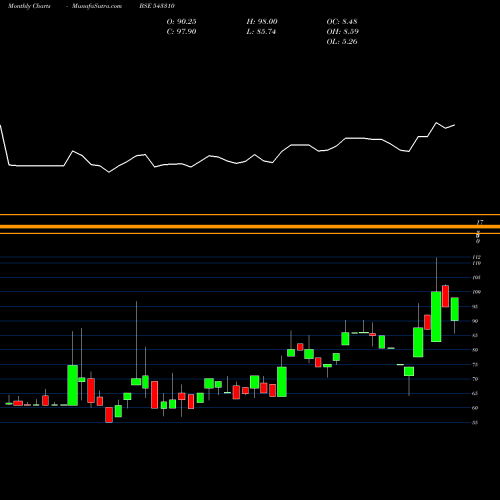The width and height of the screenshot is (500, 500).
Task: Click the '75' price axis label
Action: pyautogui.click(x=475, y=365)
